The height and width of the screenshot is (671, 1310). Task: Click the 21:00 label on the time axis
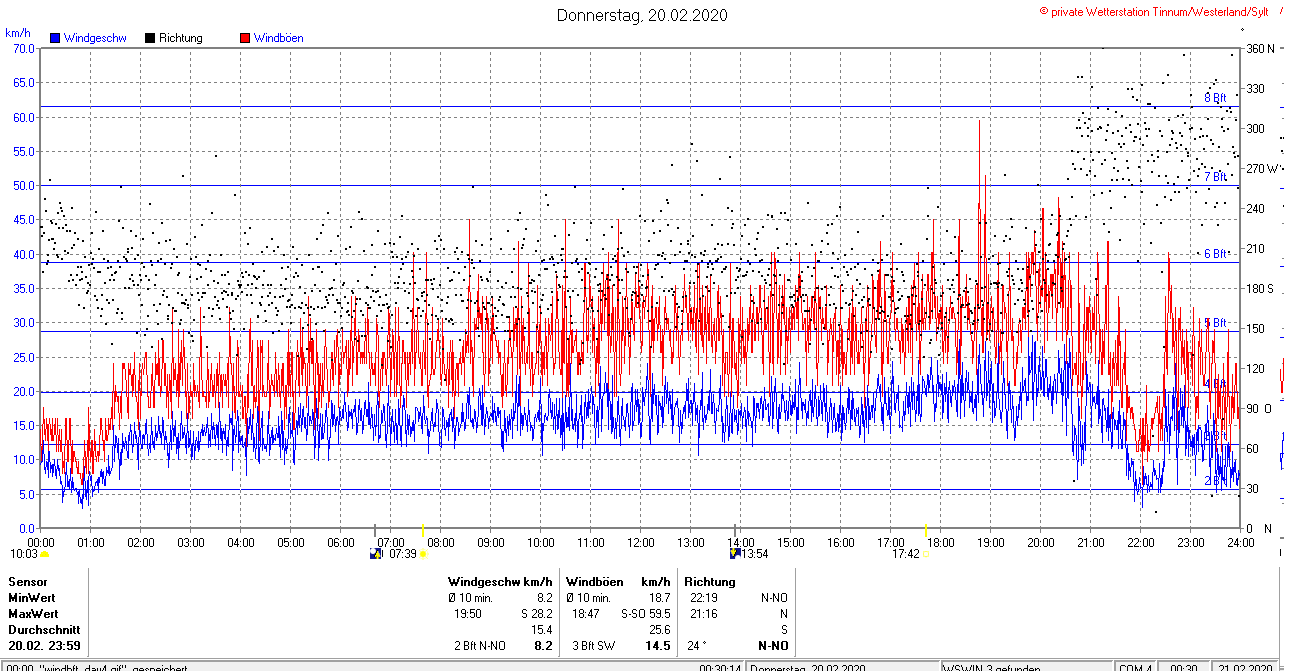point(1091,542)
